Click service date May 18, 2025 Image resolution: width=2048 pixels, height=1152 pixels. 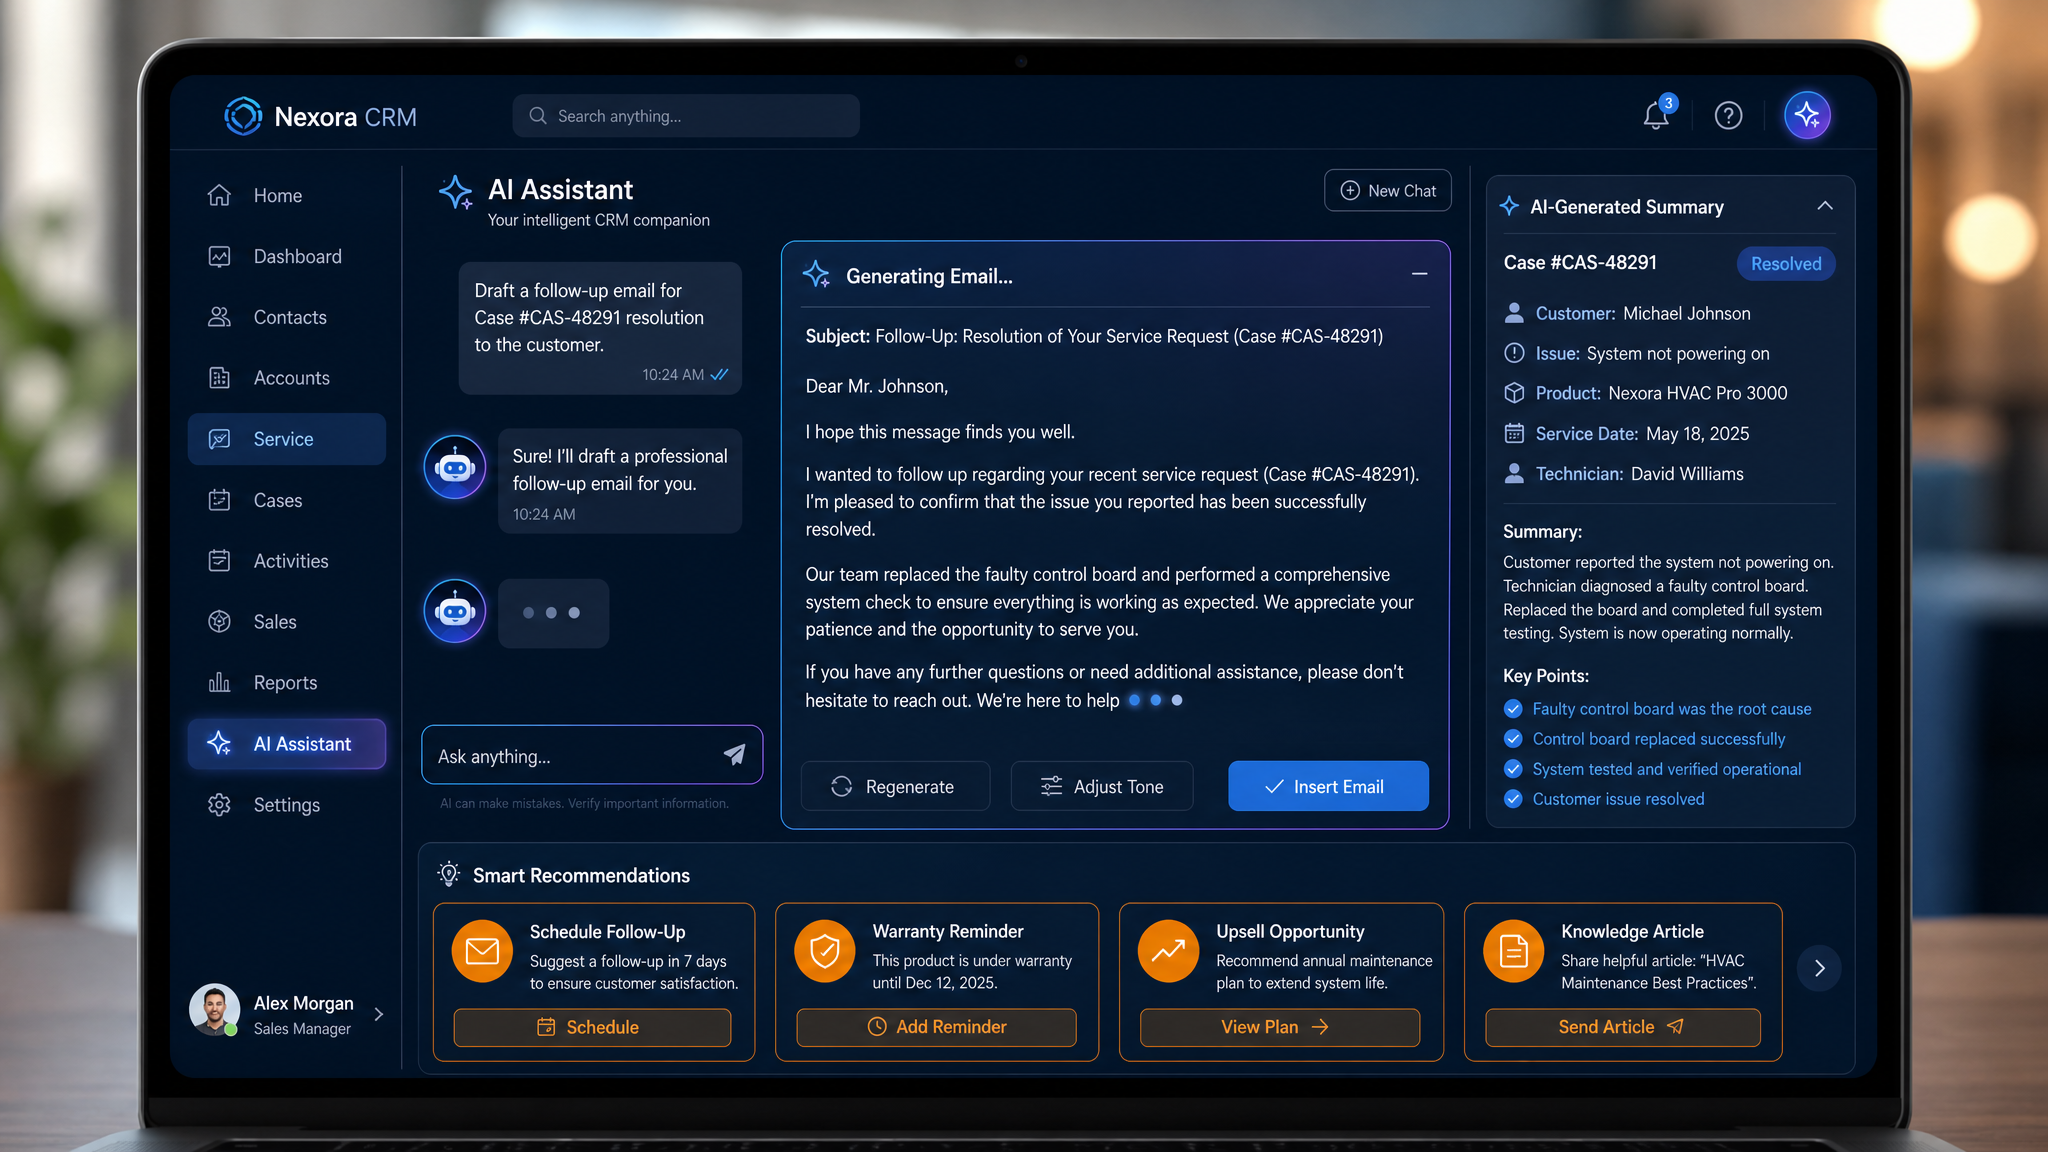1698,433
